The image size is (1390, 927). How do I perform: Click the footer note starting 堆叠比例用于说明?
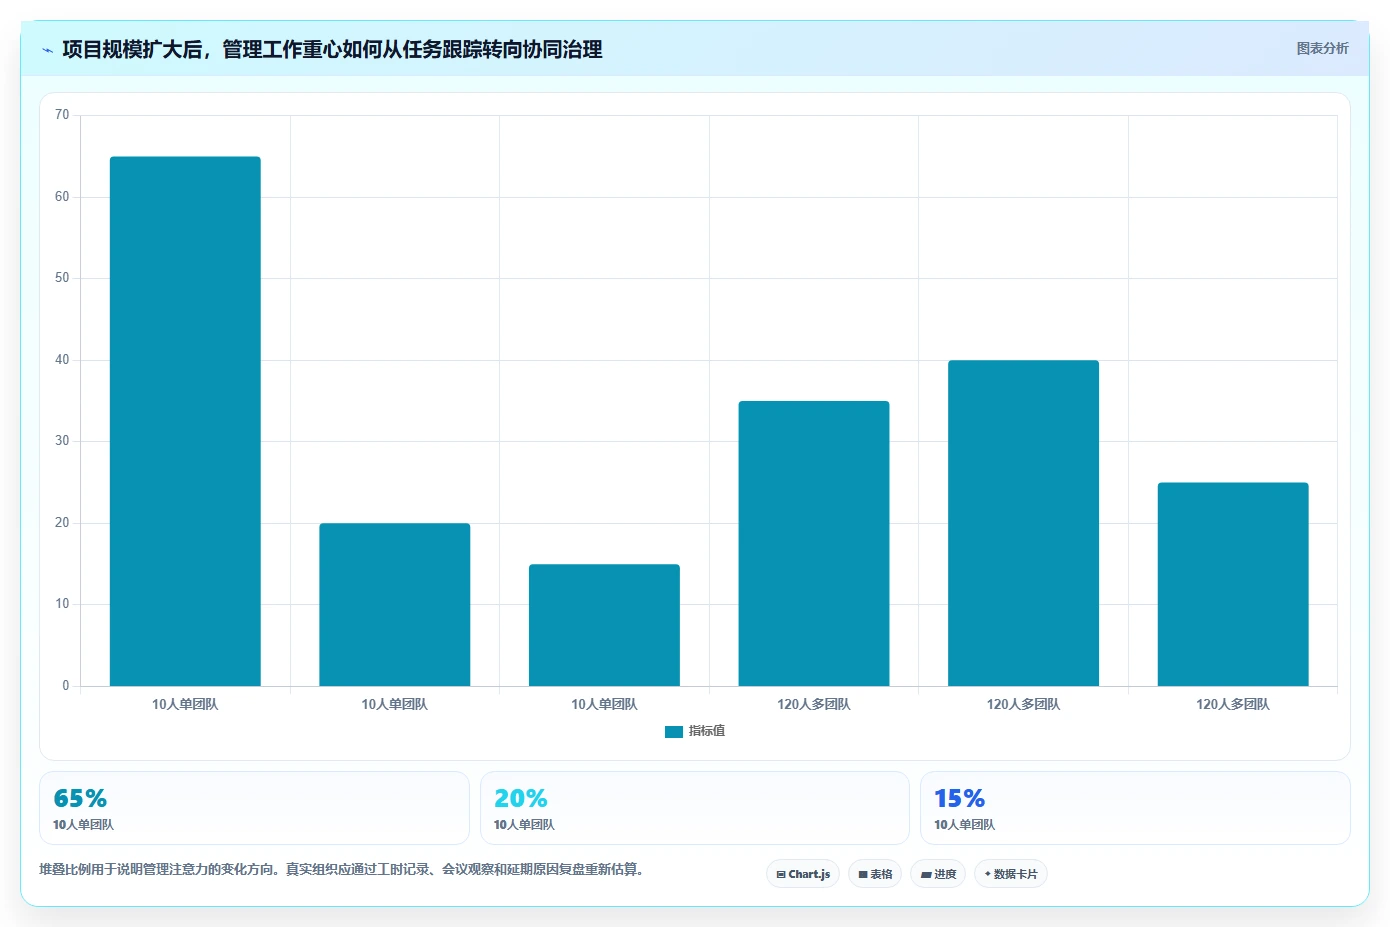[341, 869]
